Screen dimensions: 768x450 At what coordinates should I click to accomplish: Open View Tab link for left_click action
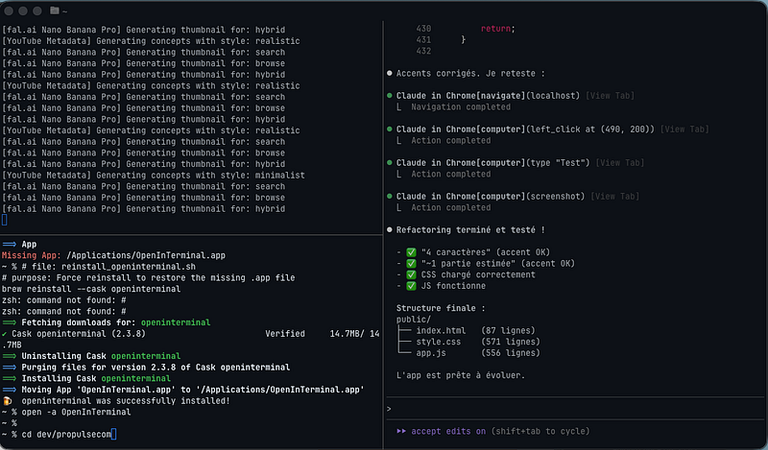coord(684,129)
